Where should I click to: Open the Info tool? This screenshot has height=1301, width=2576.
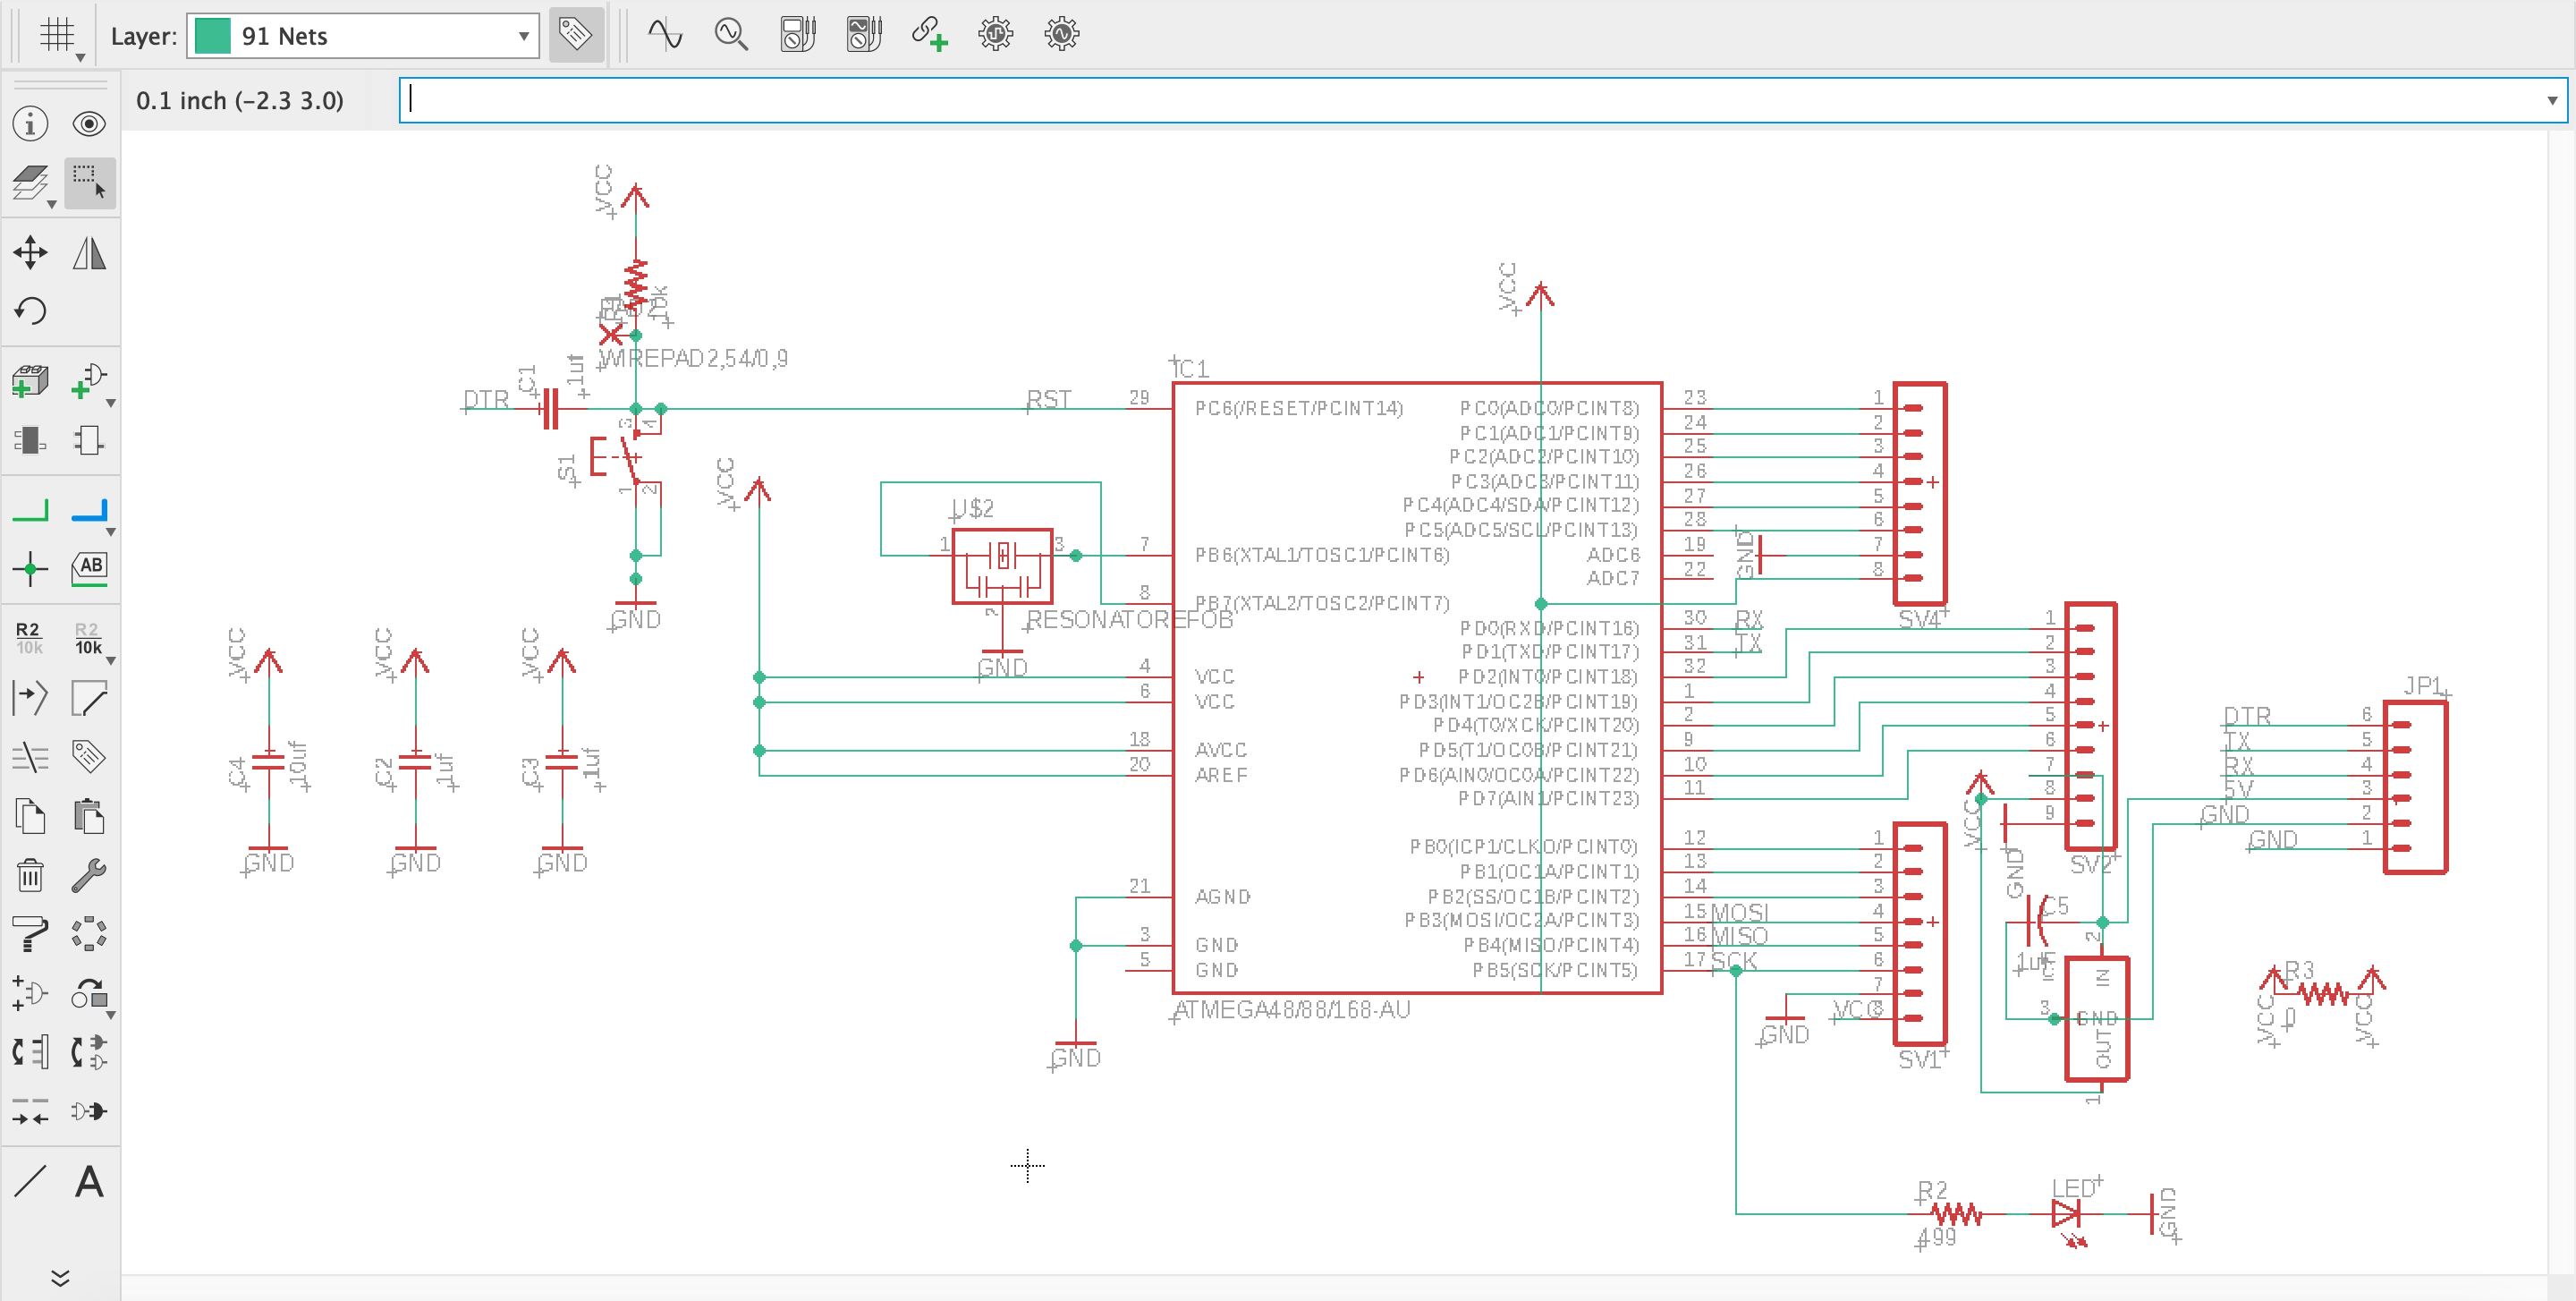(30, 124)
